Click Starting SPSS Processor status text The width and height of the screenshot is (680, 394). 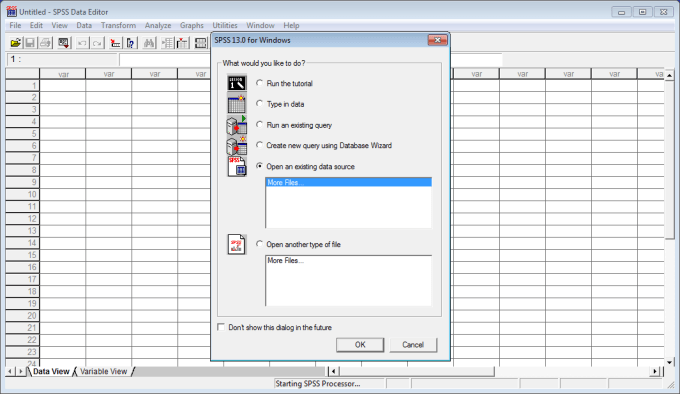pos(317,384)
